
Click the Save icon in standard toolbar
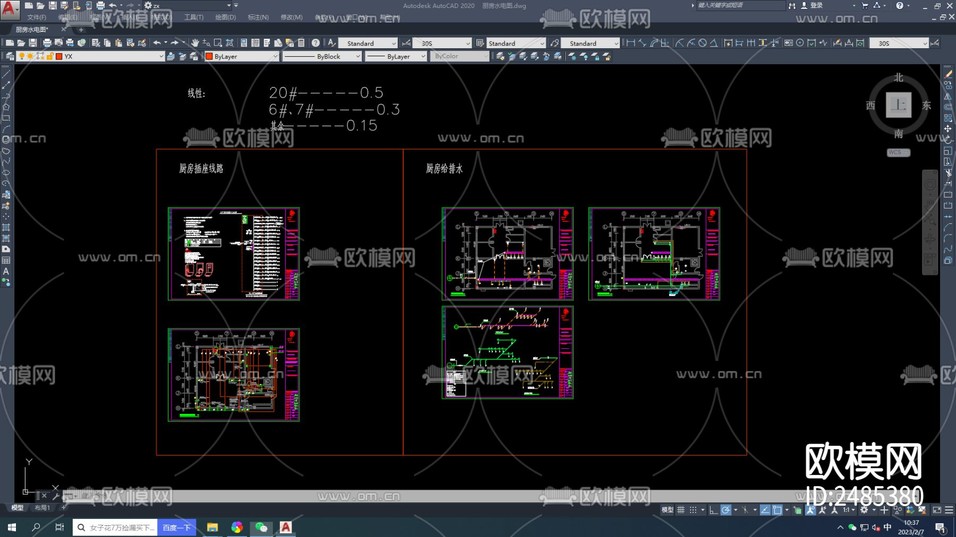pyautogui.click(x=33, y=43)
